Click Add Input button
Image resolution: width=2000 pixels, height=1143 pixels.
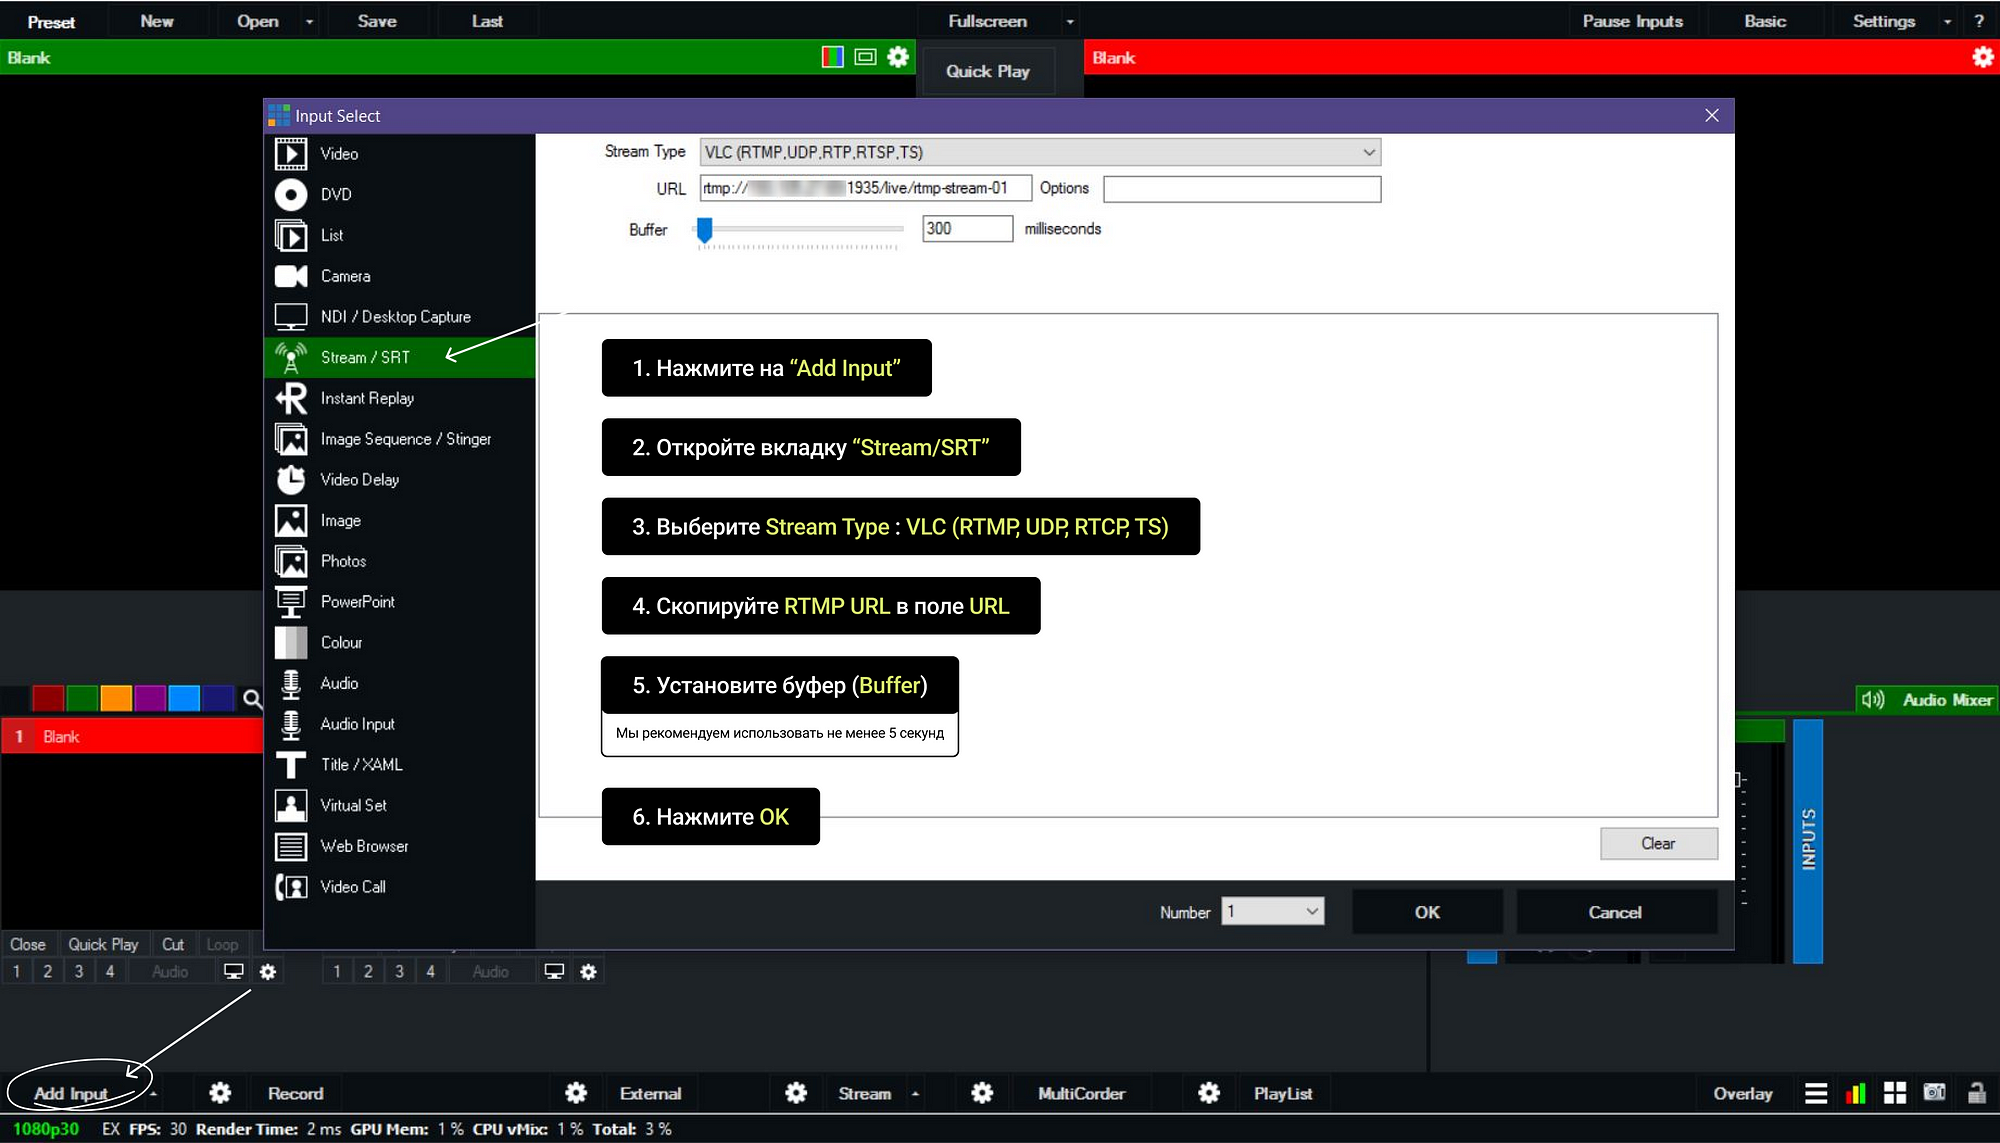click(70, 1093)
